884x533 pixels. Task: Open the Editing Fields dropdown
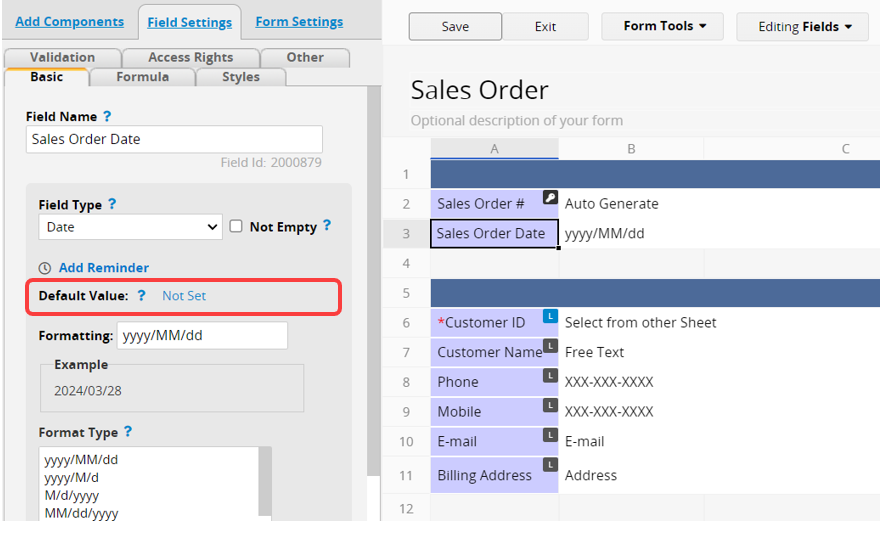[802, 27]
